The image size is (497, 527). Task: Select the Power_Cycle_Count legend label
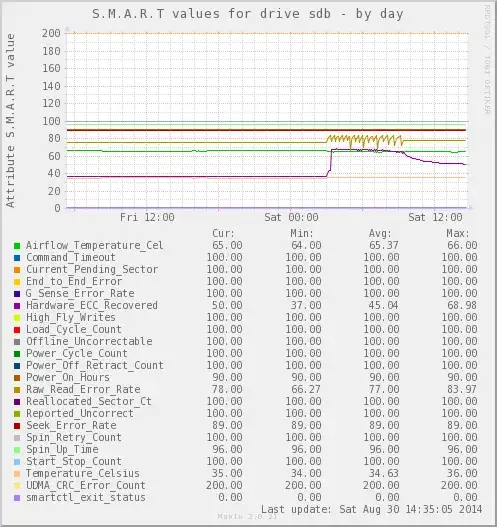click(77, 354)
